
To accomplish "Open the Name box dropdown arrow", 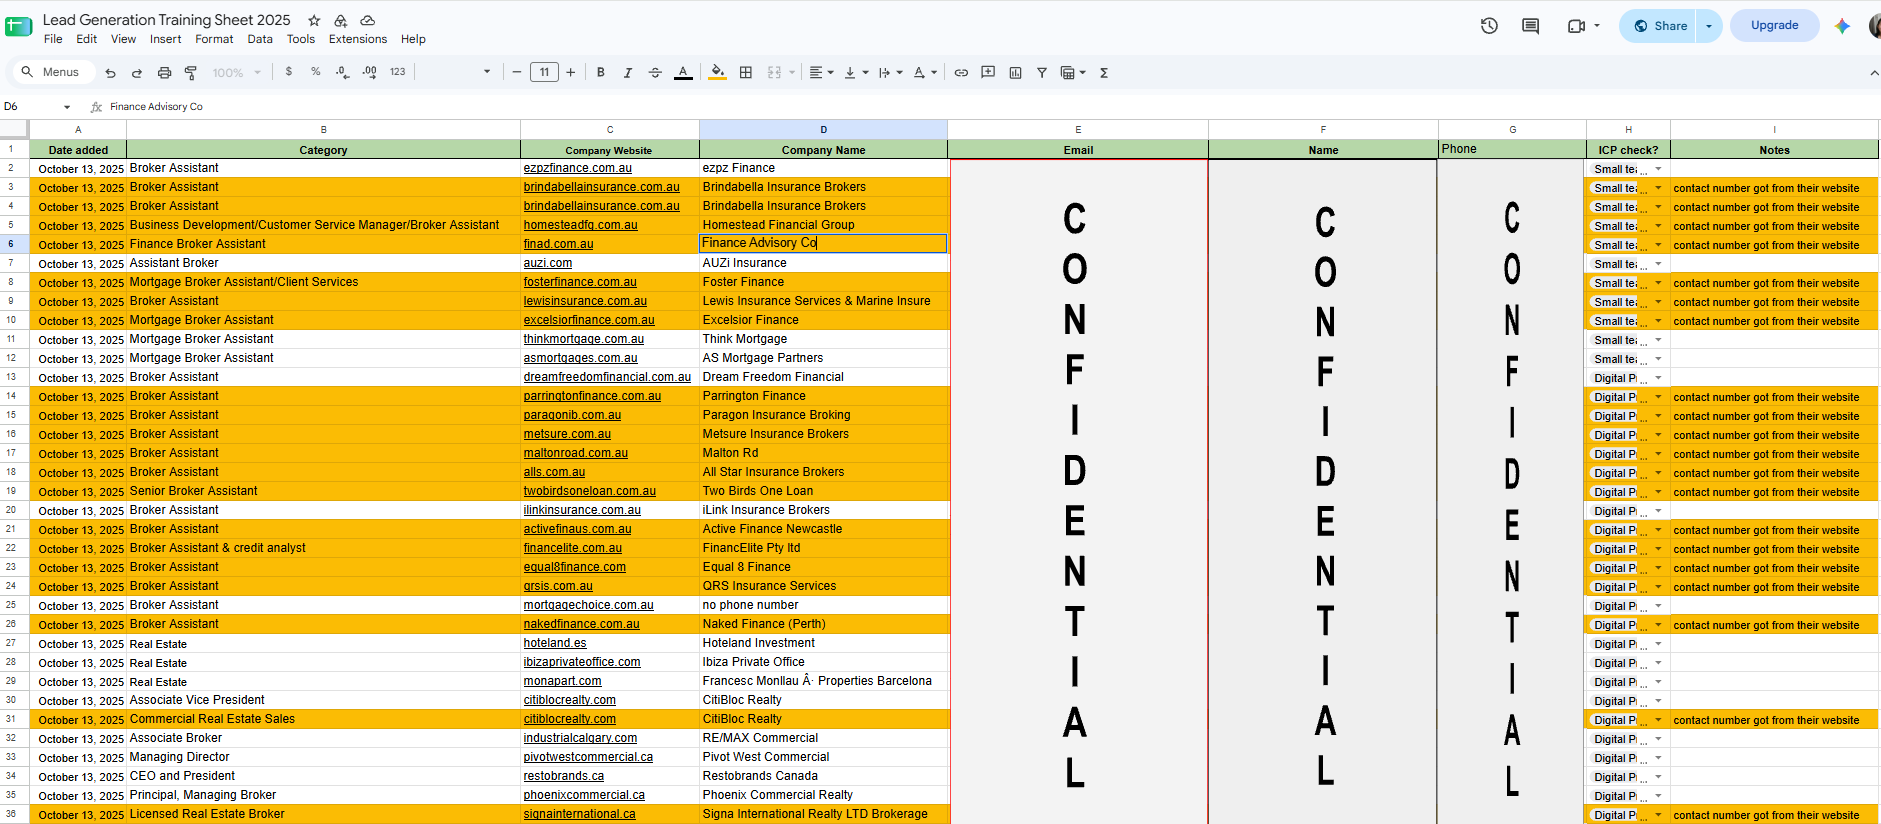I will coord(67,107).
